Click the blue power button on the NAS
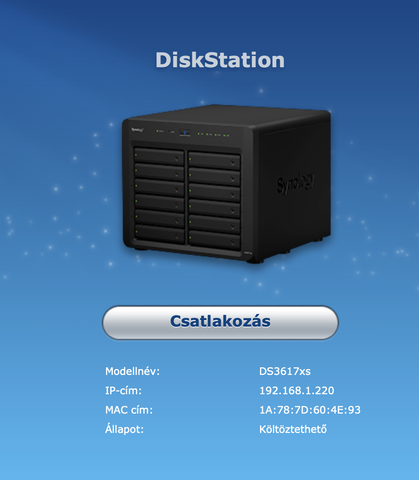The height and width of the screenshot is (480, 419). pos(185,133)
